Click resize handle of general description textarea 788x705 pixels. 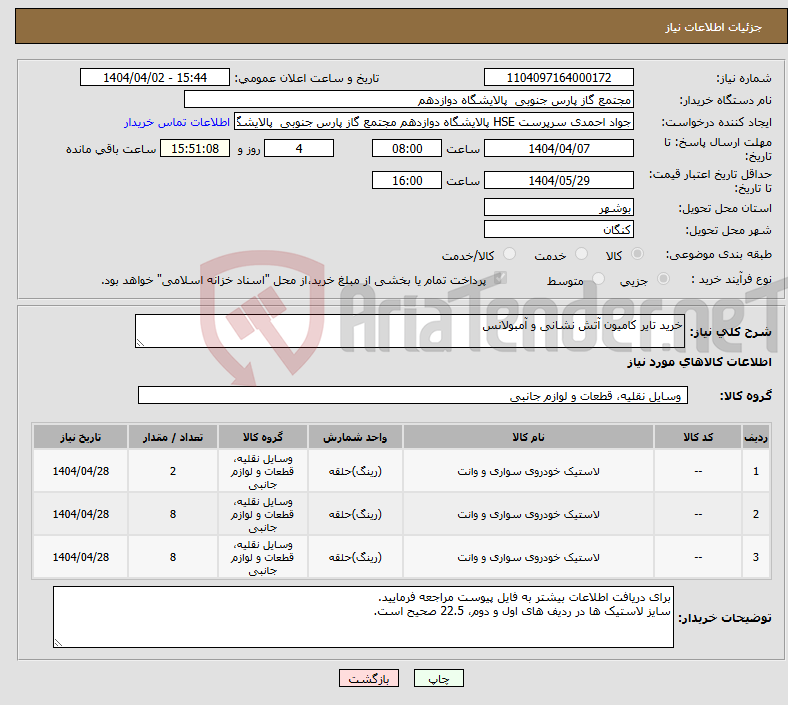click(140, 343)
